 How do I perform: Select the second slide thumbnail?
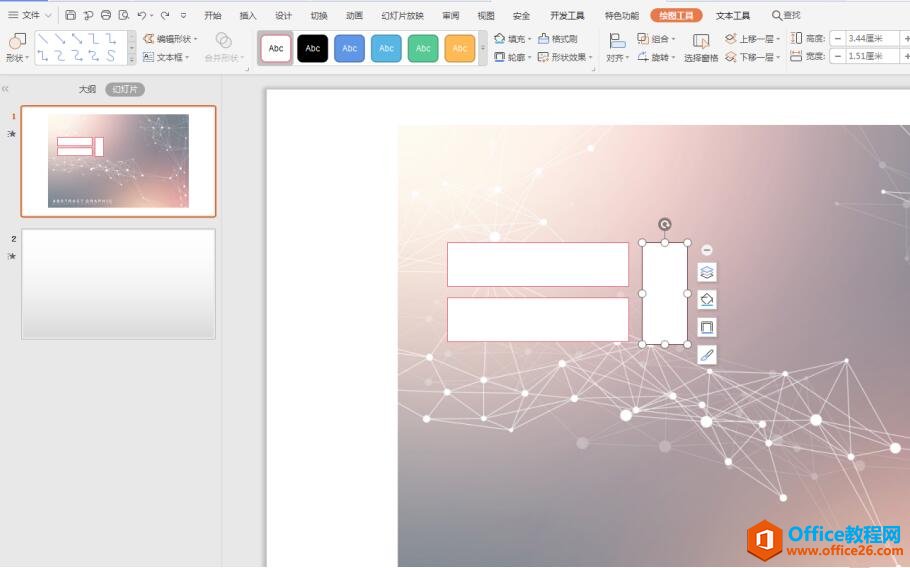118,284
